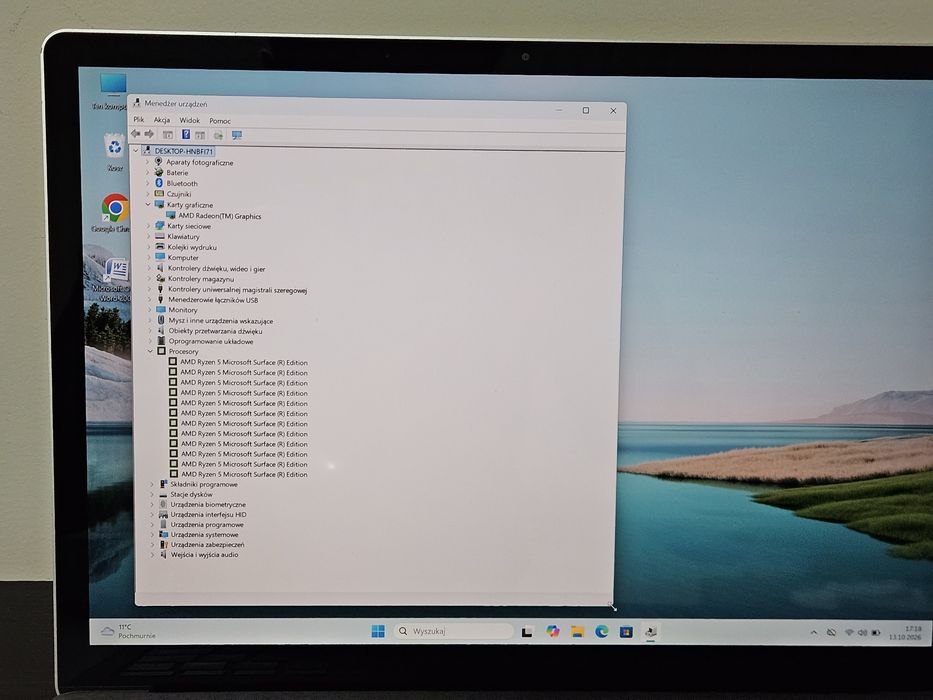This screenshot has width=933, height=700.
Task: Open File Explorer from the taskbar
Action: [577, 632]
